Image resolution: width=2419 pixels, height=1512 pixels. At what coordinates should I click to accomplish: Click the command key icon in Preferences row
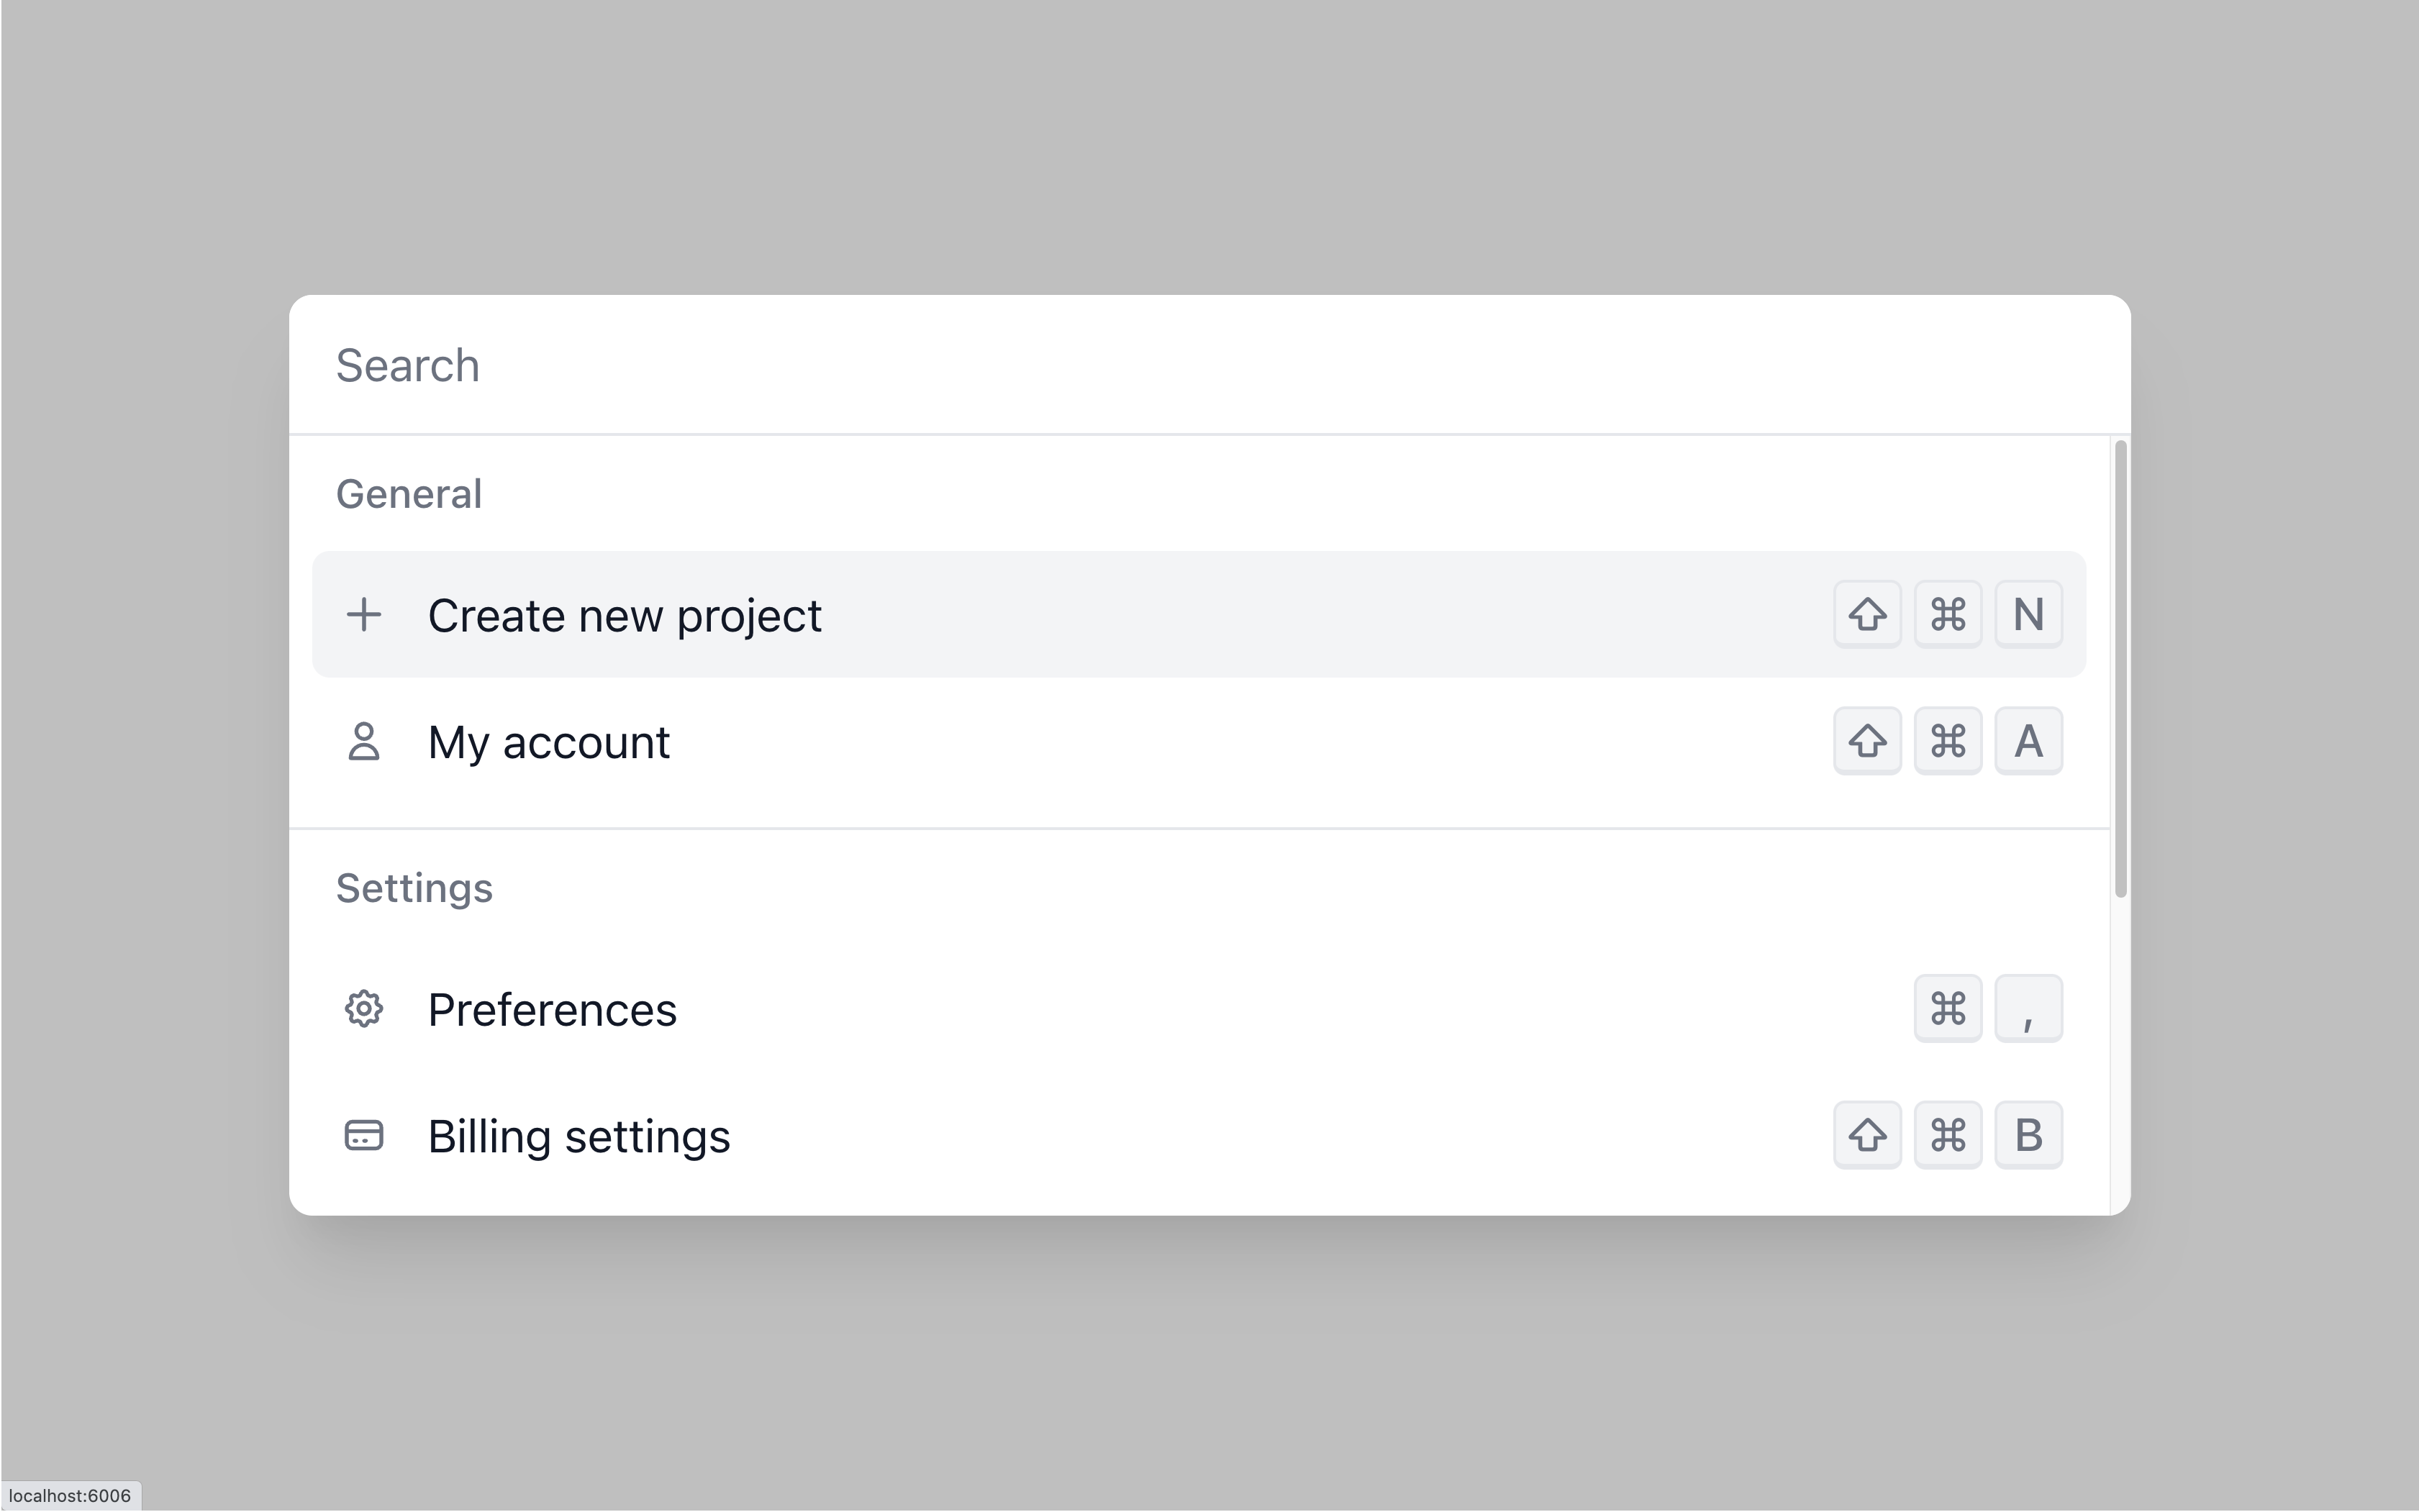(x=1948, y=1008)
